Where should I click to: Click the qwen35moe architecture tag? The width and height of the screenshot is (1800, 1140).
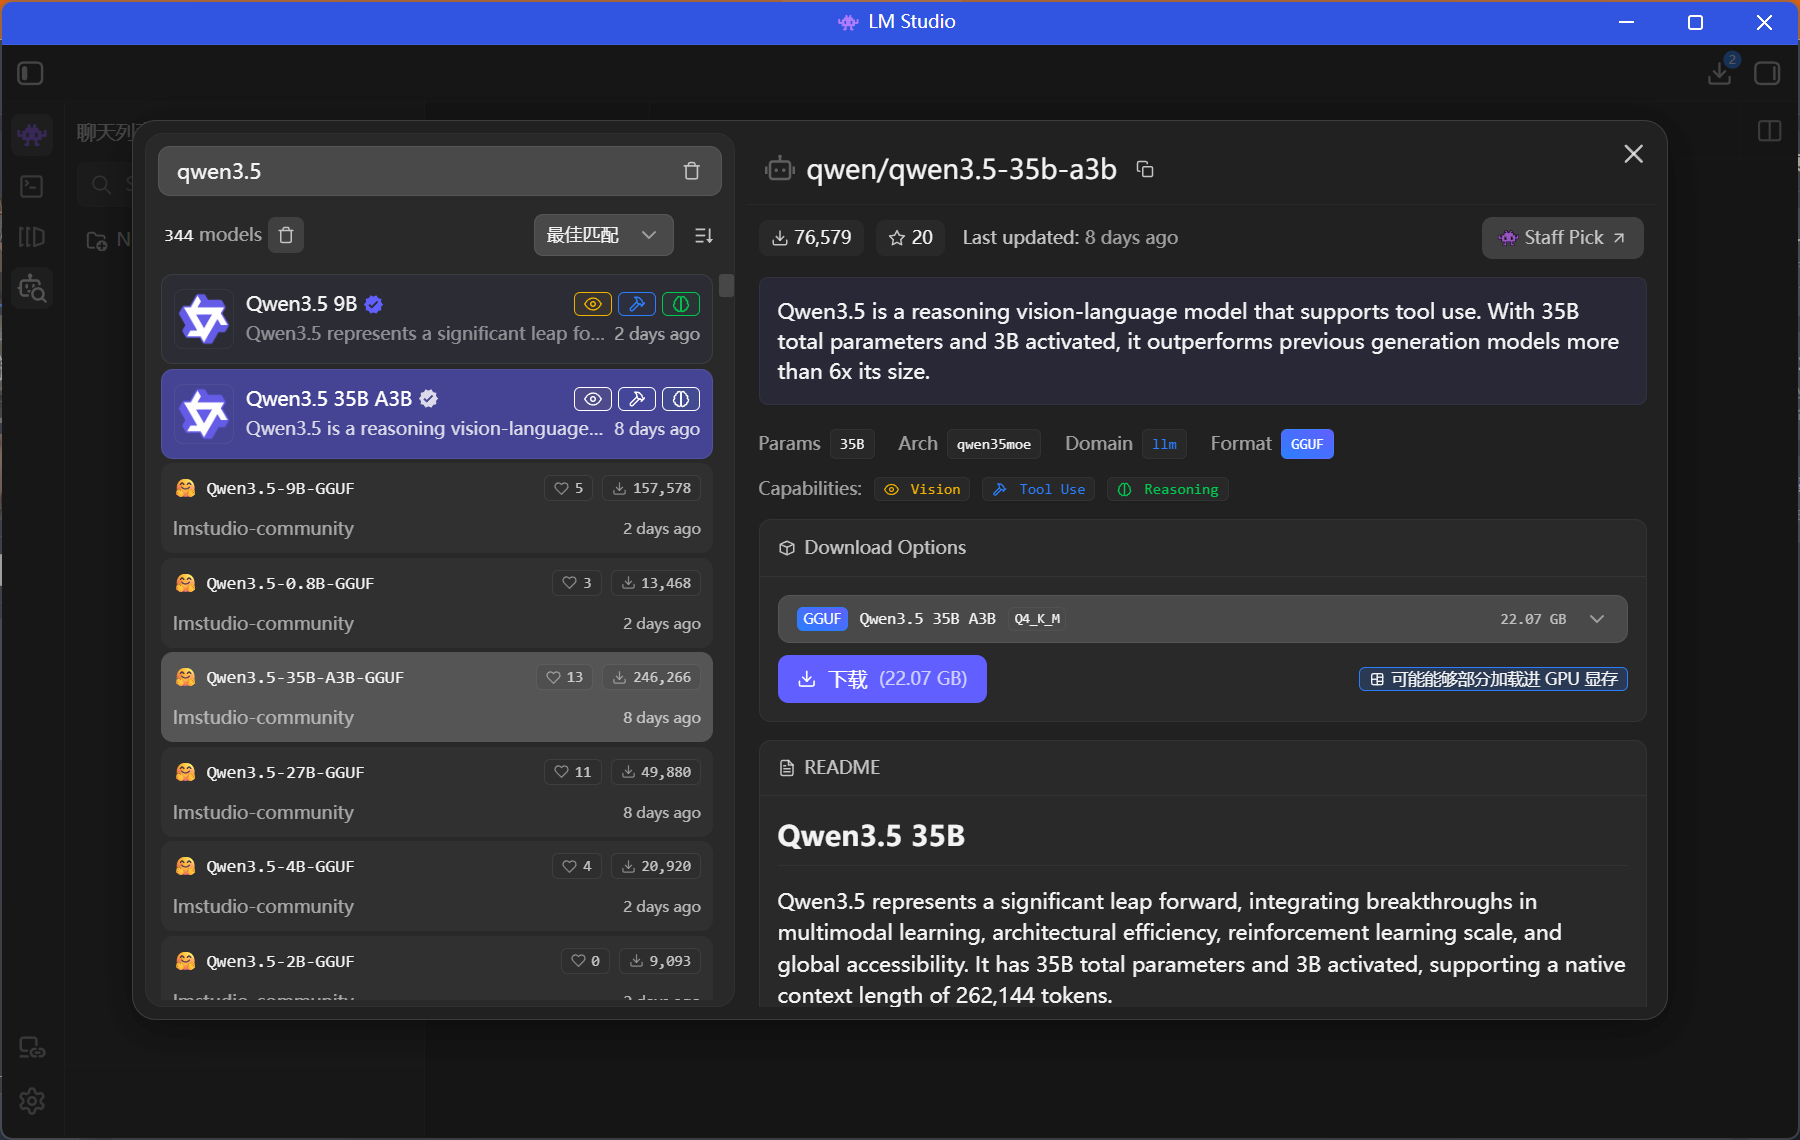pyautogui.click(x=994, y=444)
